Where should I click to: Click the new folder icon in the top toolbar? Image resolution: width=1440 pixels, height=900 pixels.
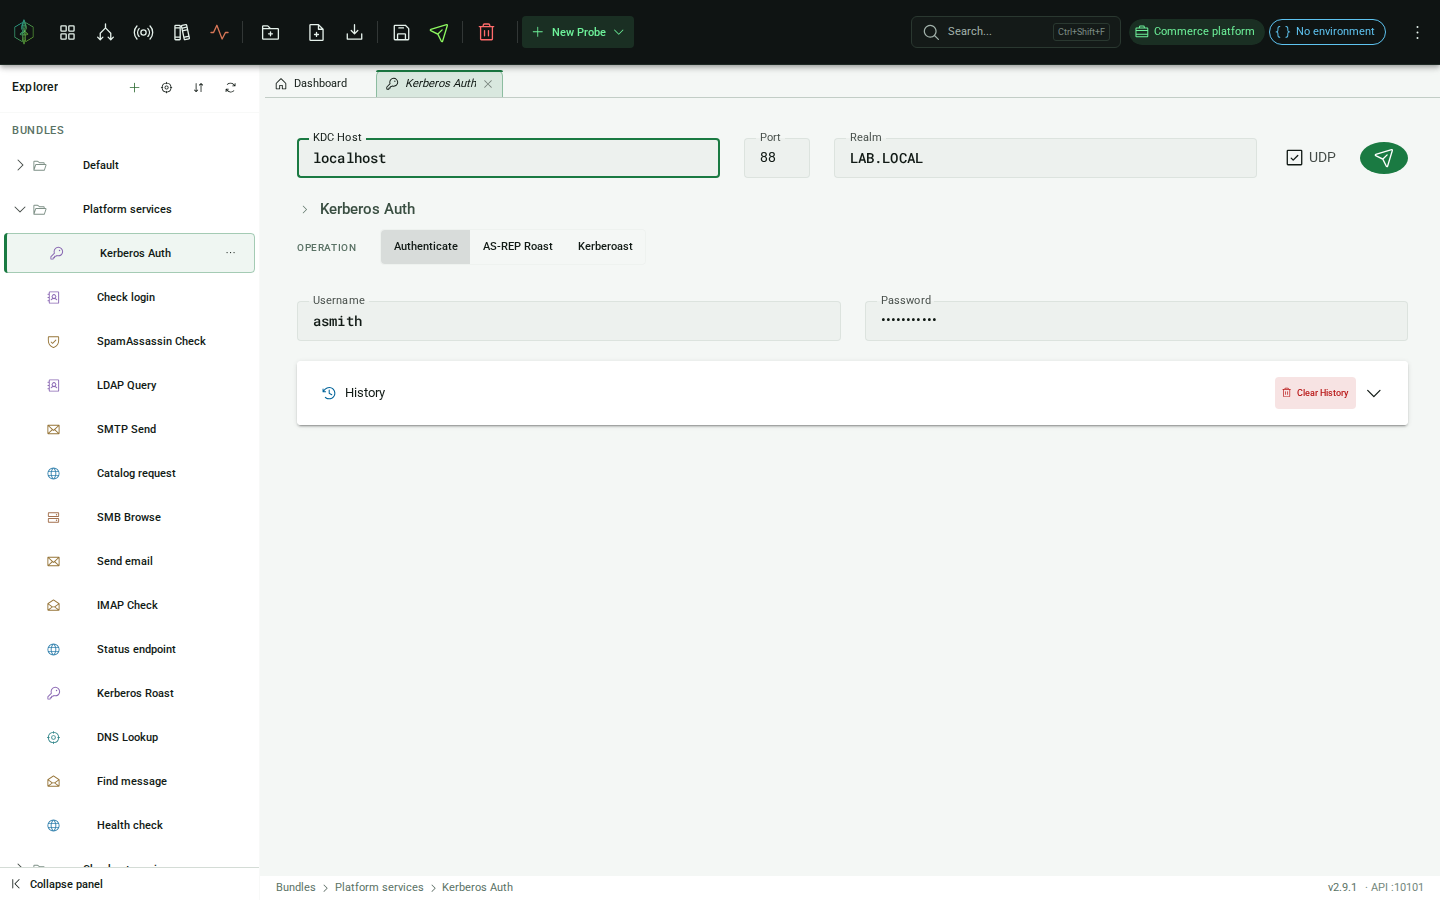pyautogui.click(x=270, y=32)
